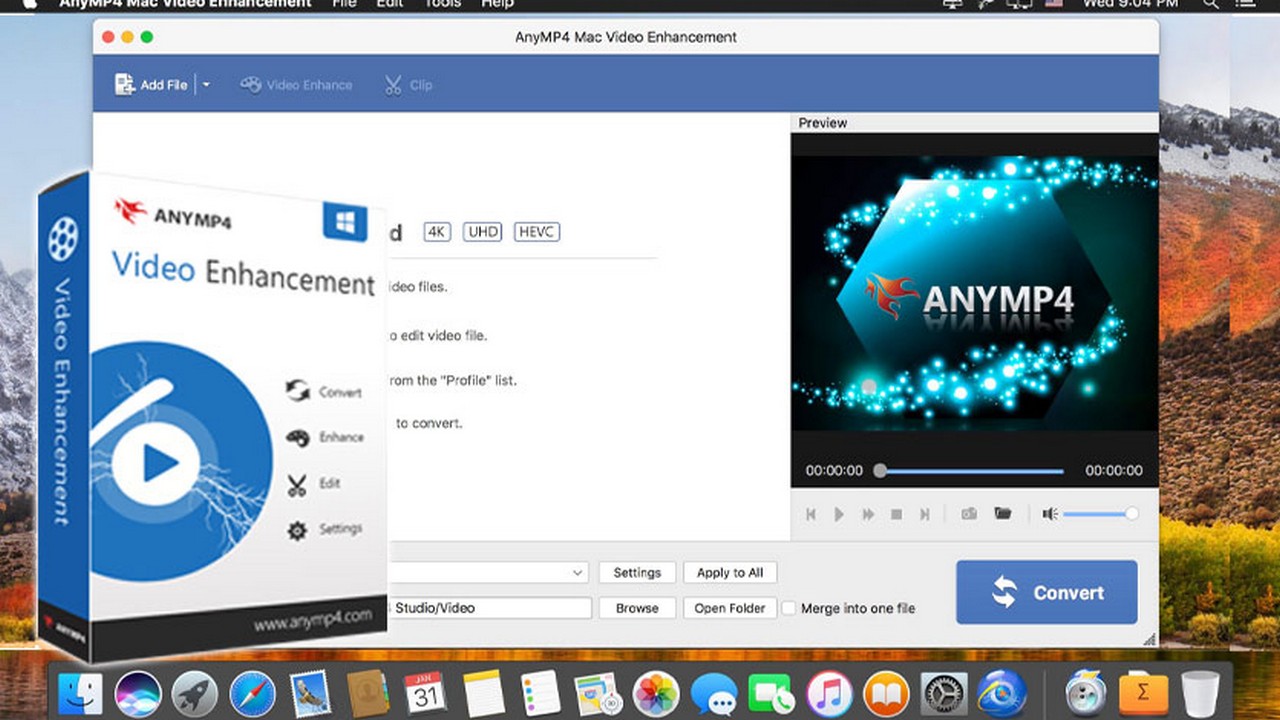Adjust the volume slider
Screen dimensions: 1280x720
click(1098, 514)
